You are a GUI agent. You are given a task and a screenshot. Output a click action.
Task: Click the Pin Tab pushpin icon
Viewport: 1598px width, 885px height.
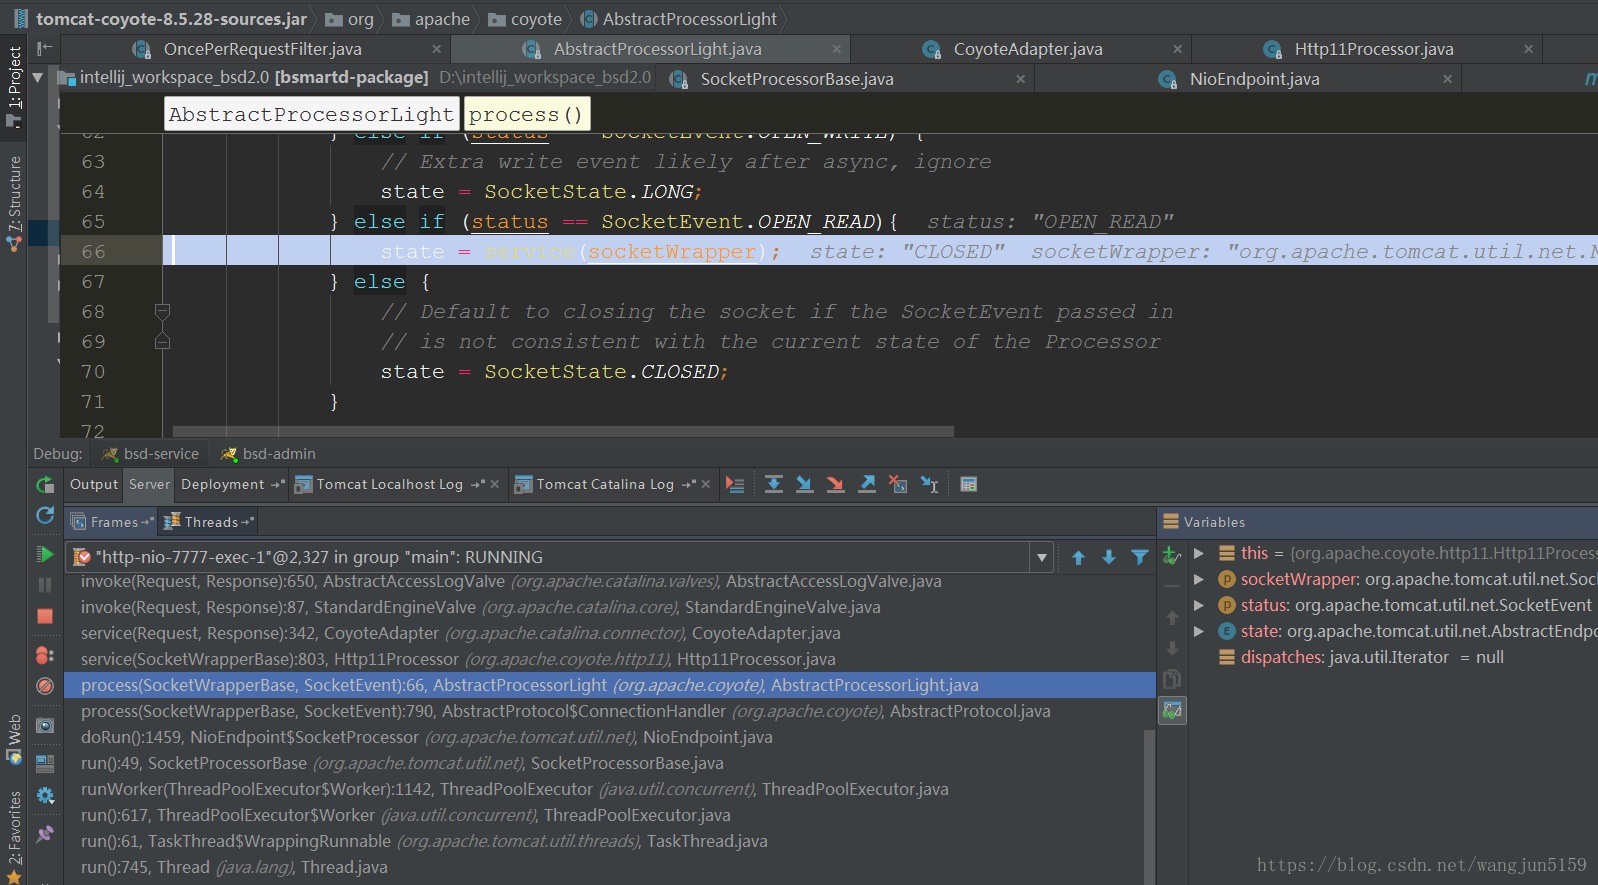point(45,834)
